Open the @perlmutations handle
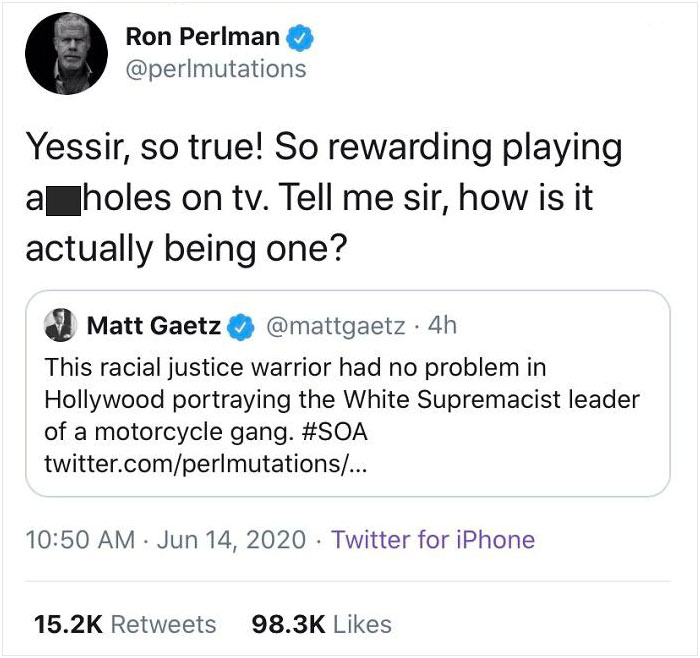 (x=216, y=70)
